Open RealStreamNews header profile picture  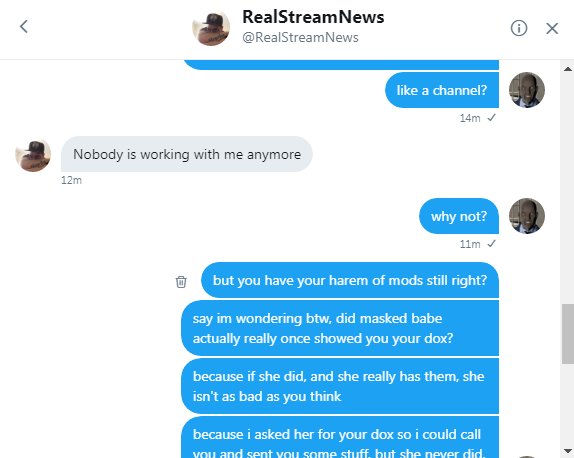pyautogui.click(x=211, y=28)
